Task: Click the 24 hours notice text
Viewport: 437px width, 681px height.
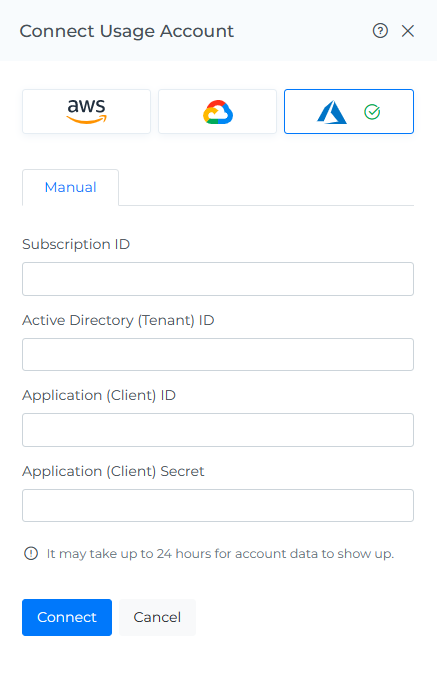Action: coord(220,554)
